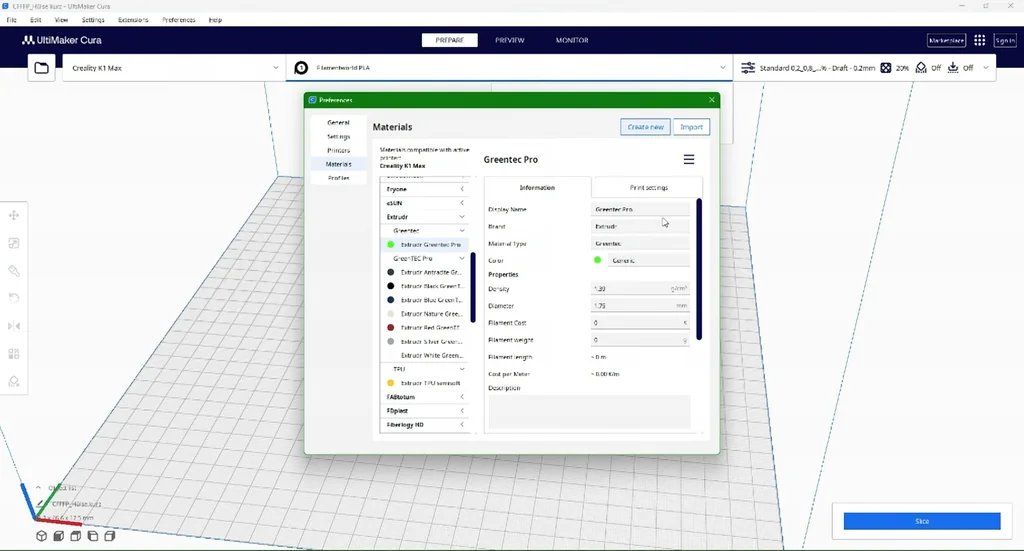Select the Information tab
This screenshot has width=1024, height=551.
pyautogui.click(x=537, y=188)
